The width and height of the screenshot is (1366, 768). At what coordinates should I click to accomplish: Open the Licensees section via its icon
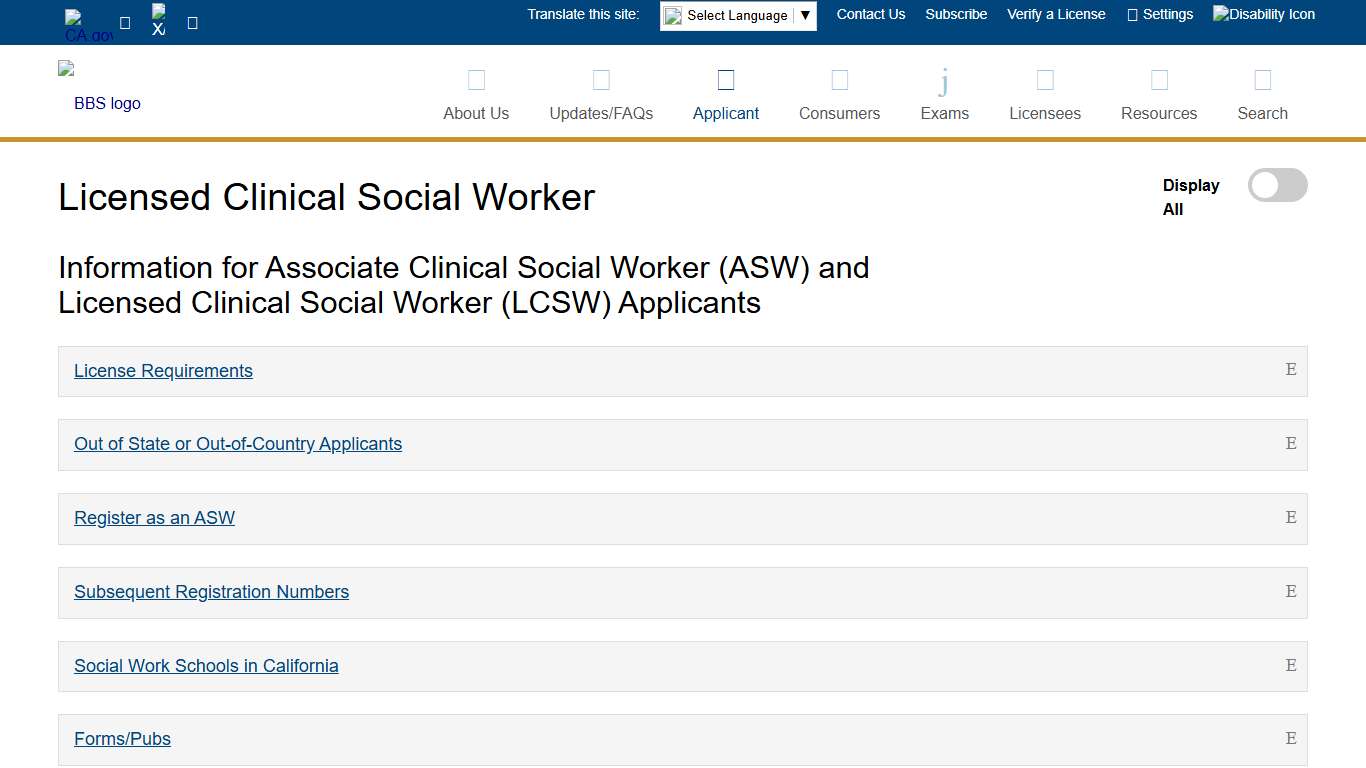1044,80
